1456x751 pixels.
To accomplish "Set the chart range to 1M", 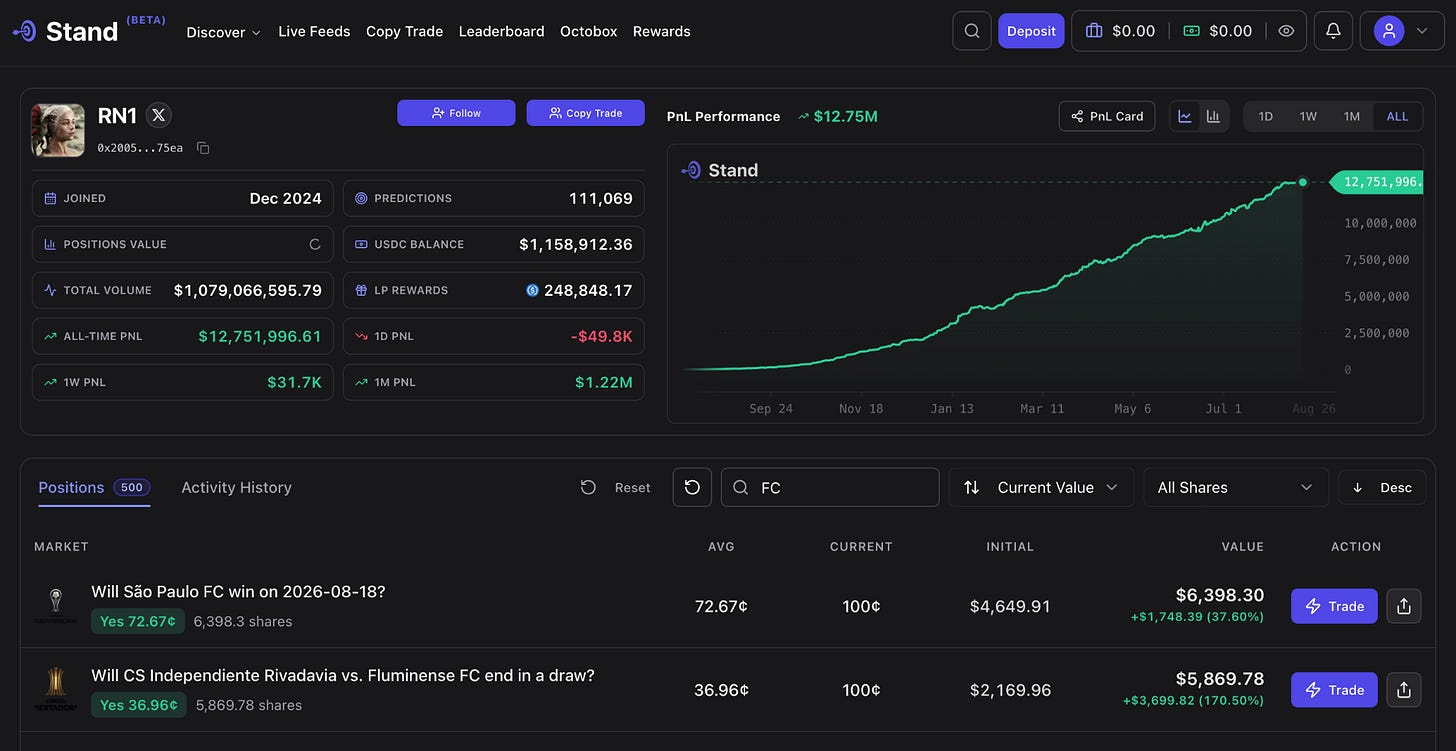I will coord(1352,116).
